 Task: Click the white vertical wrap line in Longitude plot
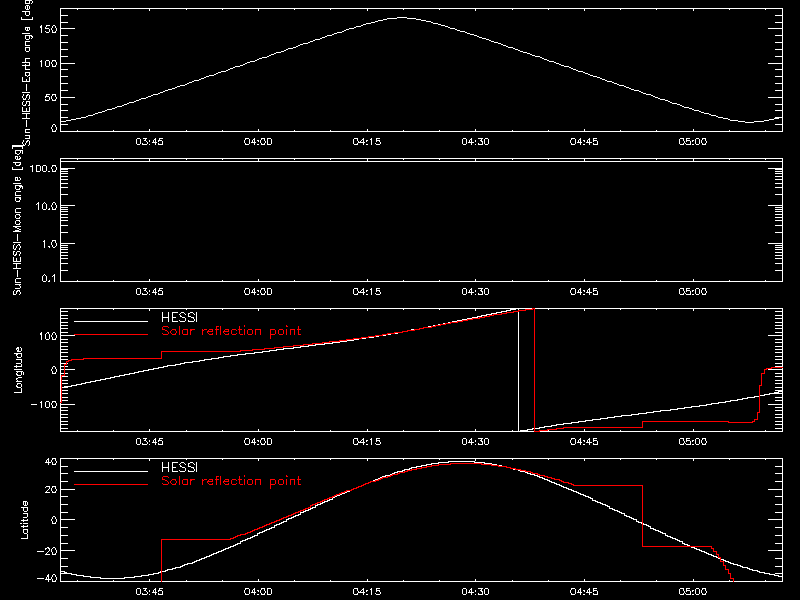point(518,370)
